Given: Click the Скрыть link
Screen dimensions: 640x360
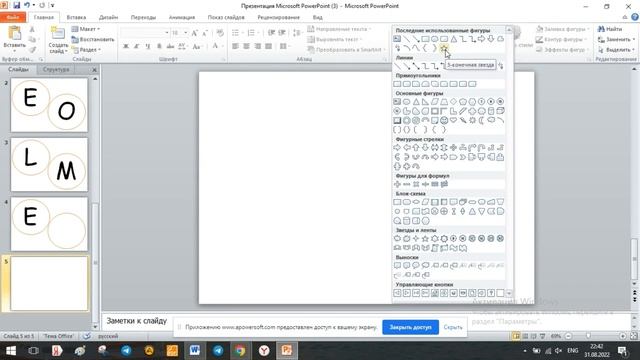Looking at the screenshot, I should pos(453,327).
